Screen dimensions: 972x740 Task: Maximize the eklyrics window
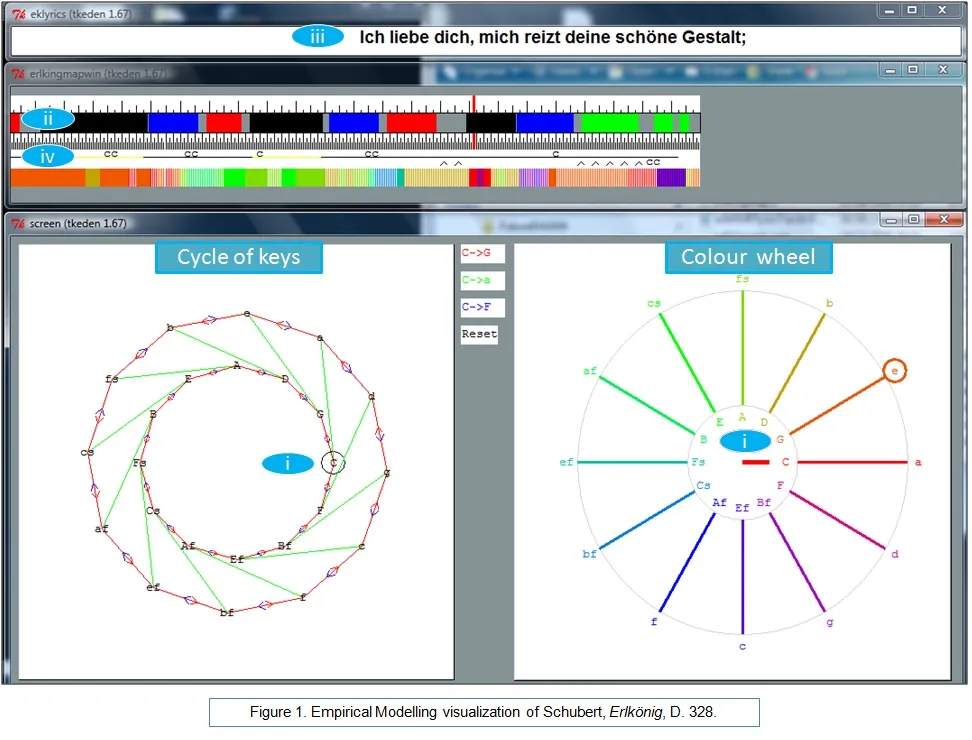(912, 10)
